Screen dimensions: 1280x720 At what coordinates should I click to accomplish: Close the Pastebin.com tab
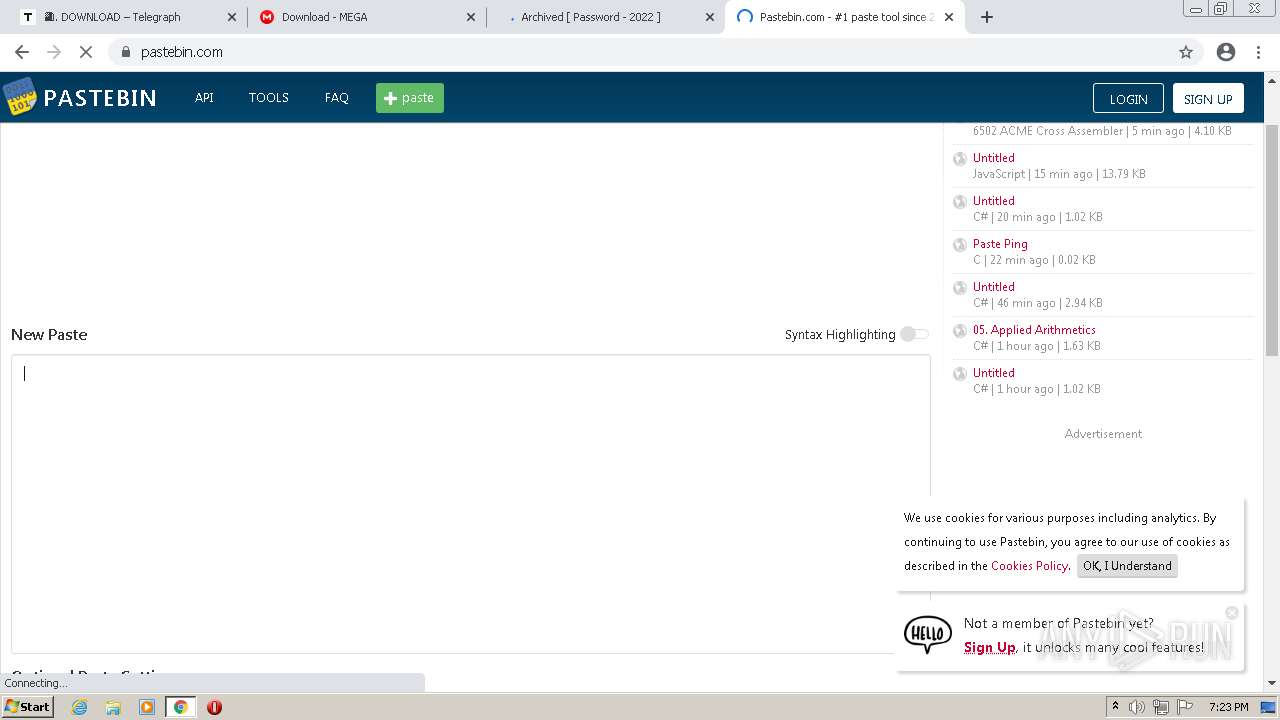pos(949,17)
